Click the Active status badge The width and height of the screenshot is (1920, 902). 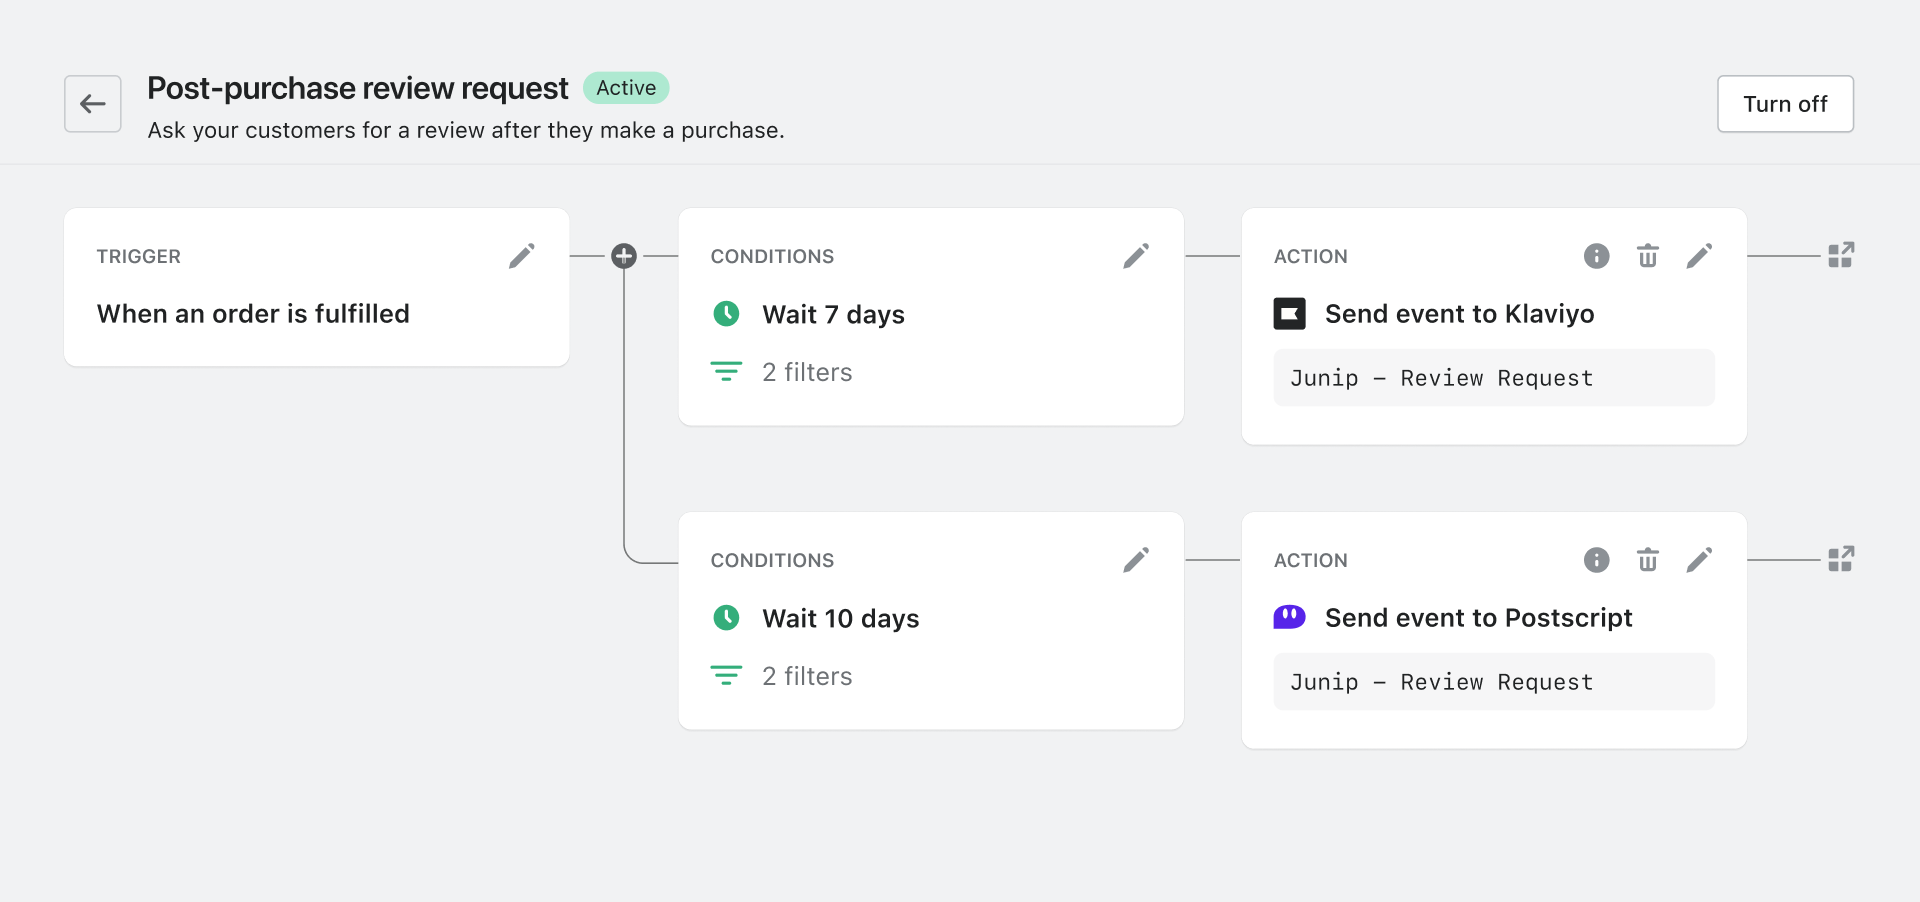click(626, 88)
